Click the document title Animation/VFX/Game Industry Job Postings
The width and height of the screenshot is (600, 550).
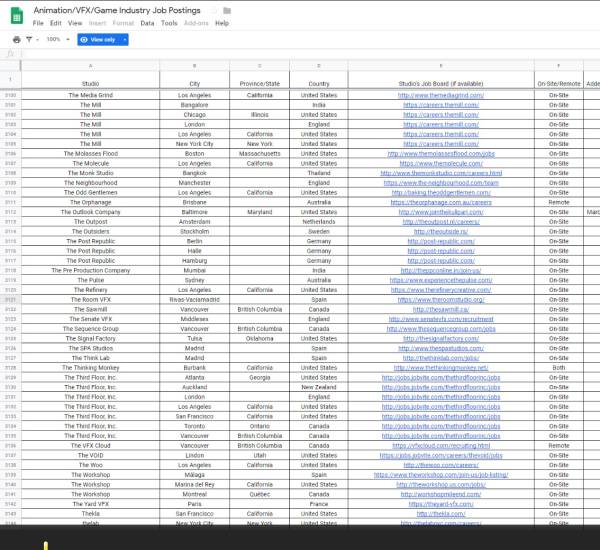[x=117, y=10]
